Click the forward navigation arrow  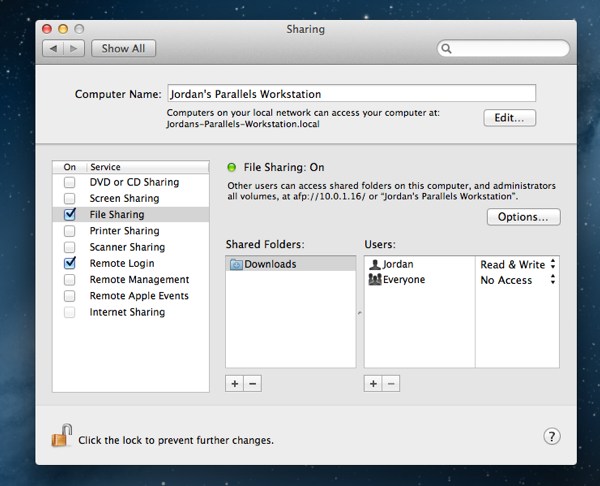(76, 48)
